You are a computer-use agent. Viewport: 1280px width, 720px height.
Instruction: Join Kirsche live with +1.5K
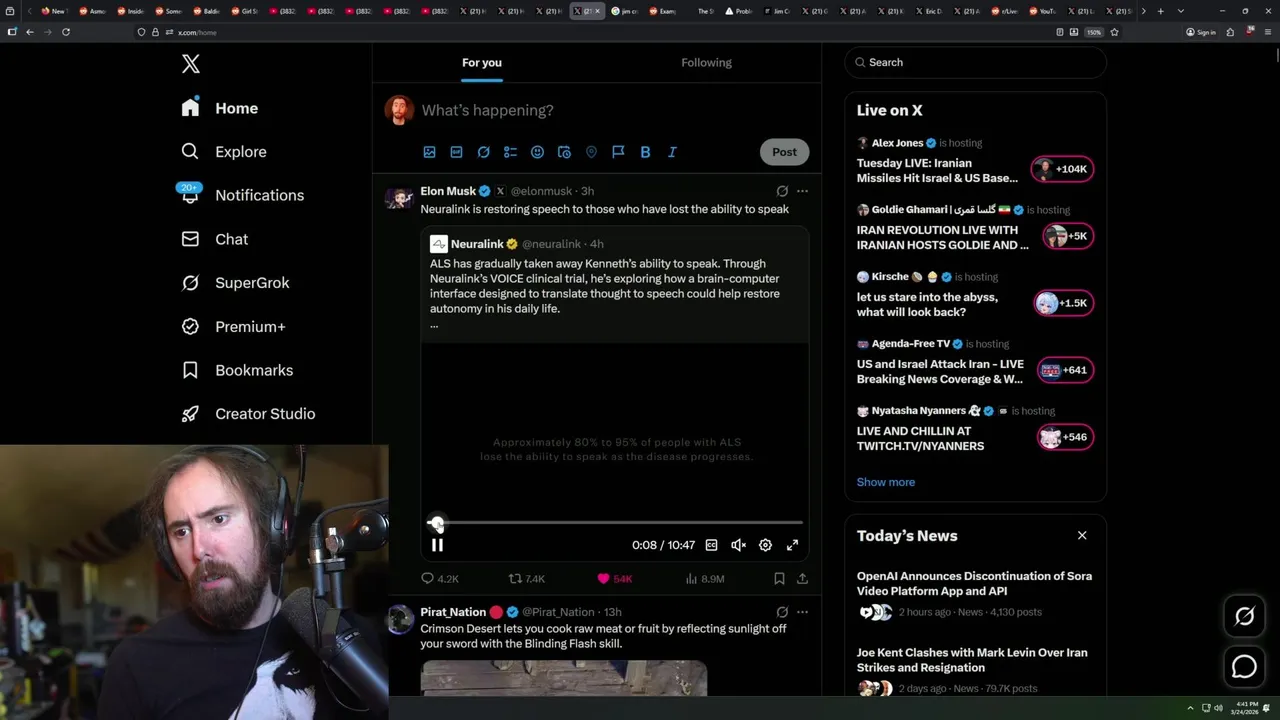tap(1063, 303)
